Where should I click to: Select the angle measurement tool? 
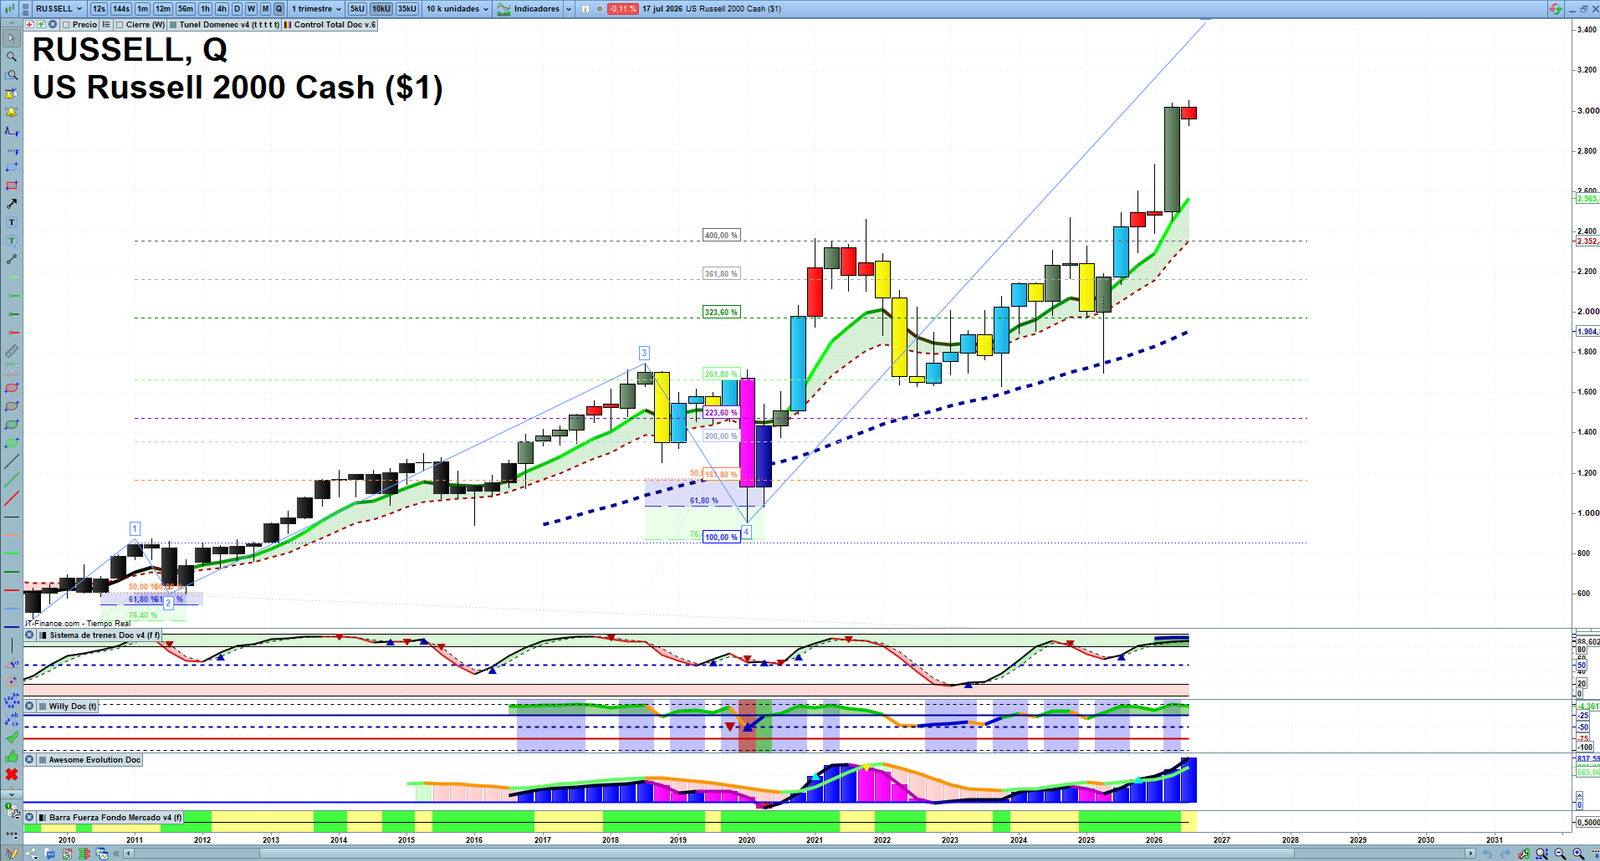click(11, 663)
